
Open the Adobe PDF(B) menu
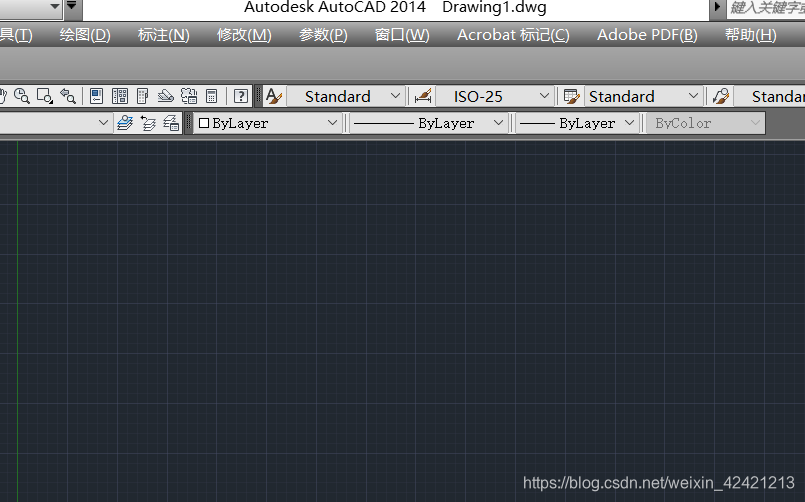coord(647,35)
